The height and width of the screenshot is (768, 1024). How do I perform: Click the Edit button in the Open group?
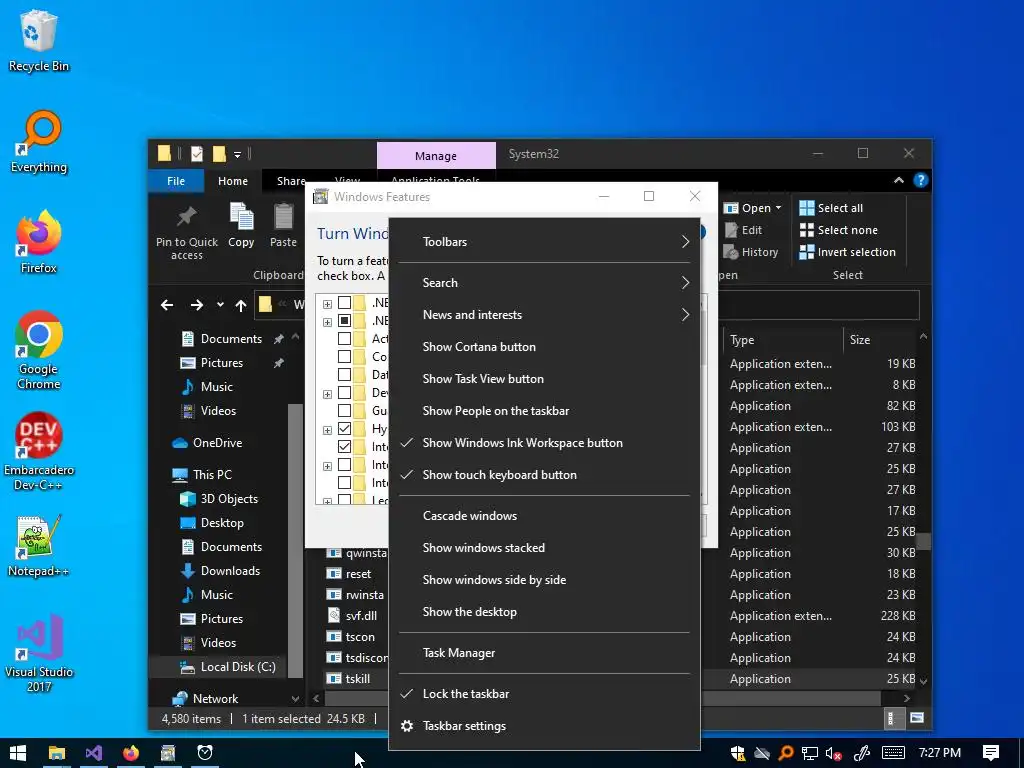[744, 230]
